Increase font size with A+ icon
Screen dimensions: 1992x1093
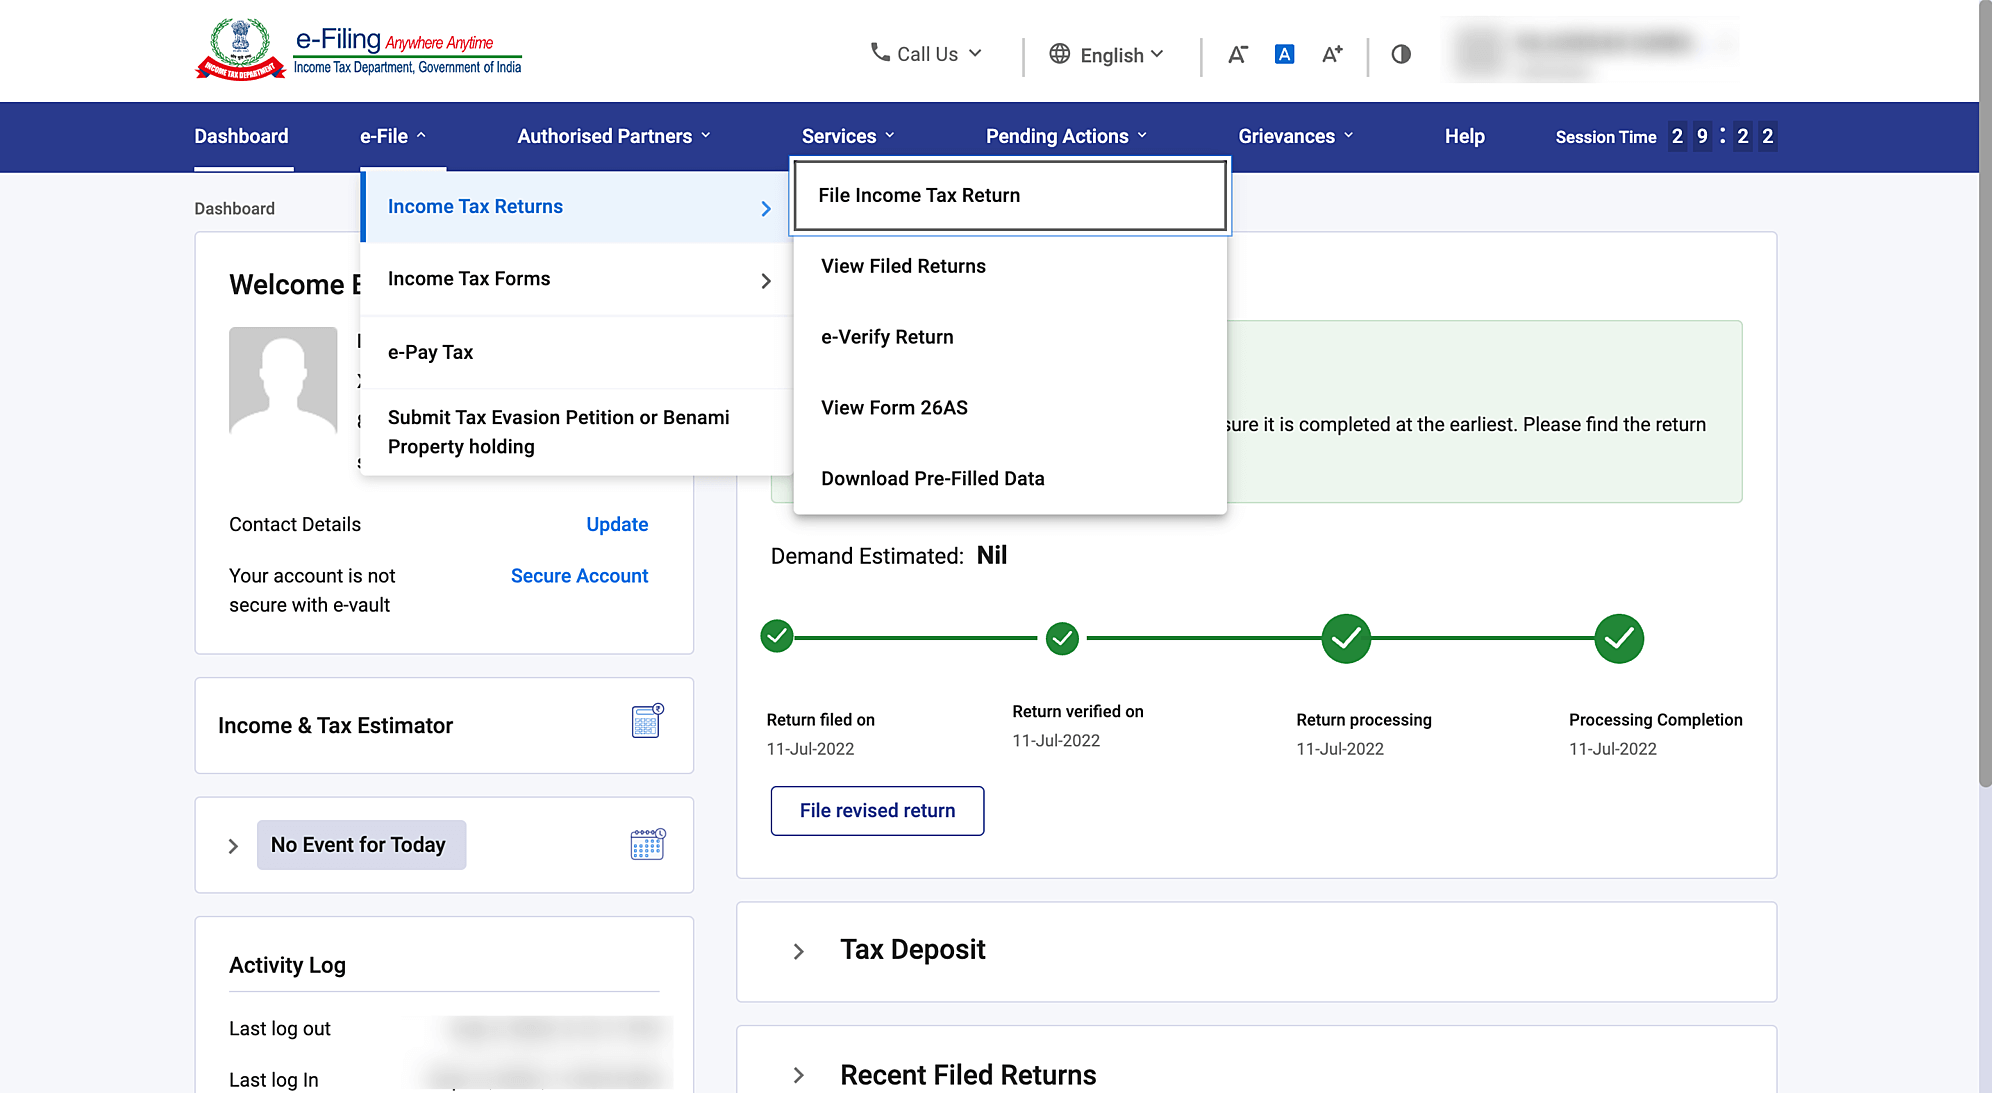1332,54
